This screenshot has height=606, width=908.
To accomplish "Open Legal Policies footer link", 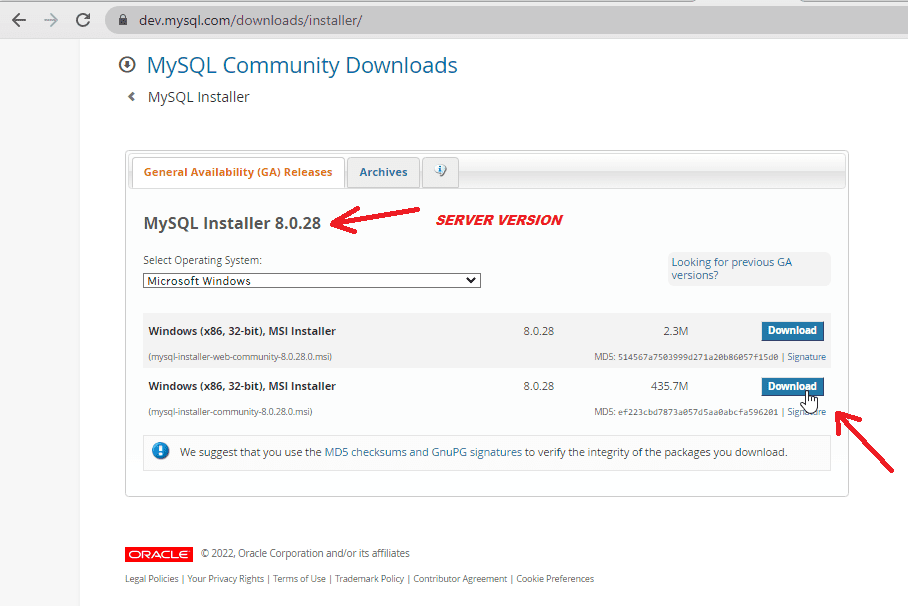I will 152,579.
